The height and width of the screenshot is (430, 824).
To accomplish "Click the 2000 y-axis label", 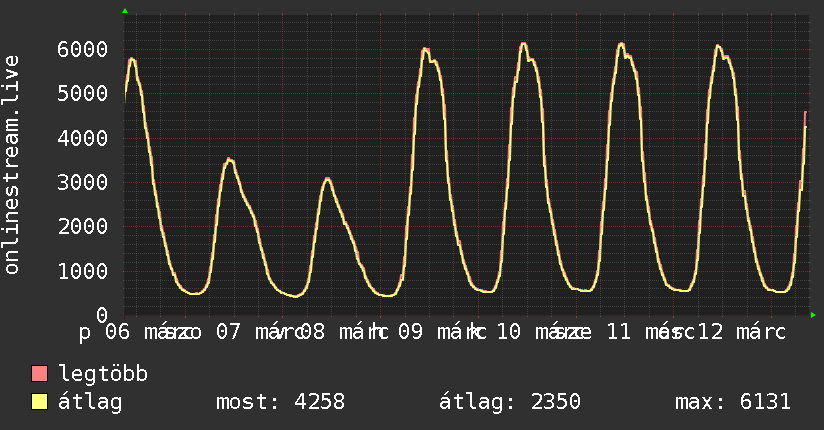I will [83, 227].
